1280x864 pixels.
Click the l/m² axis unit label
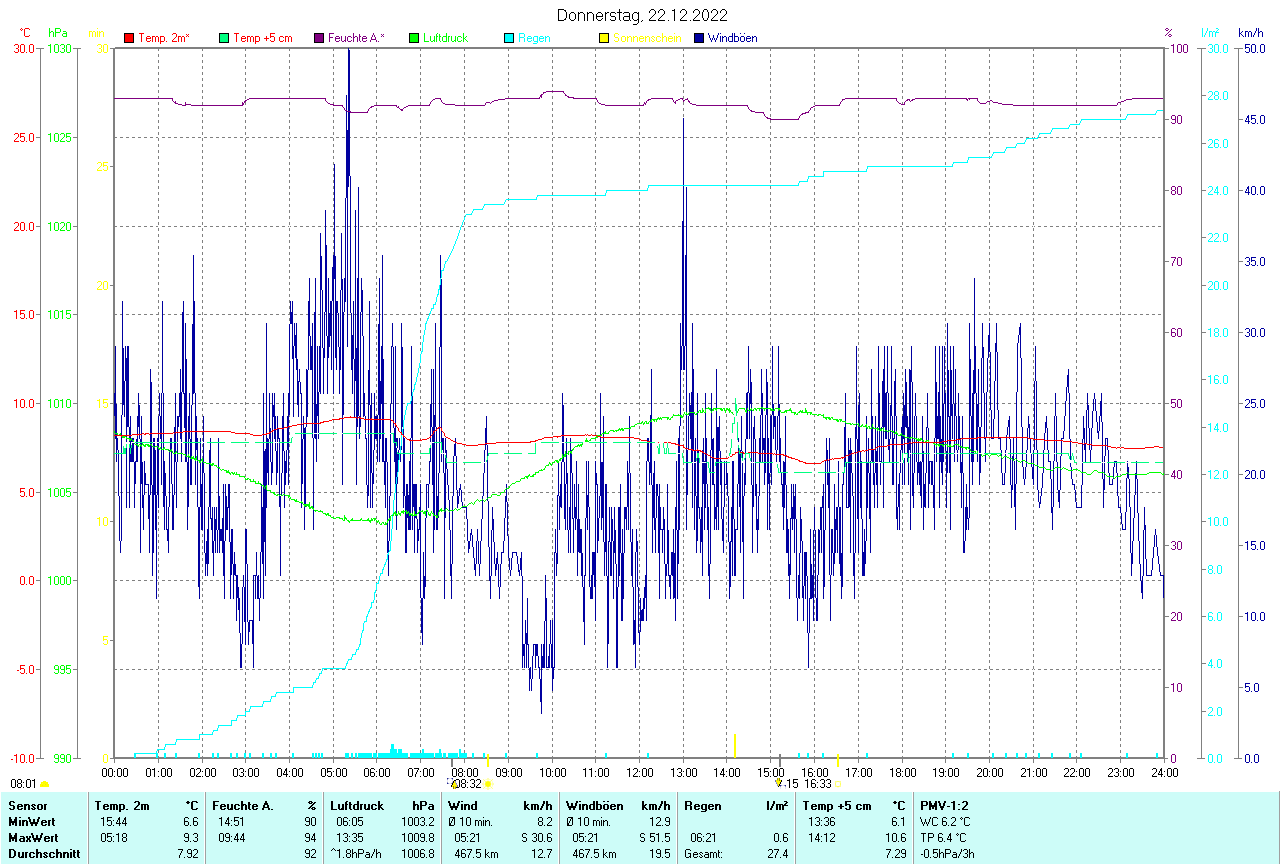pos(1212,33)
